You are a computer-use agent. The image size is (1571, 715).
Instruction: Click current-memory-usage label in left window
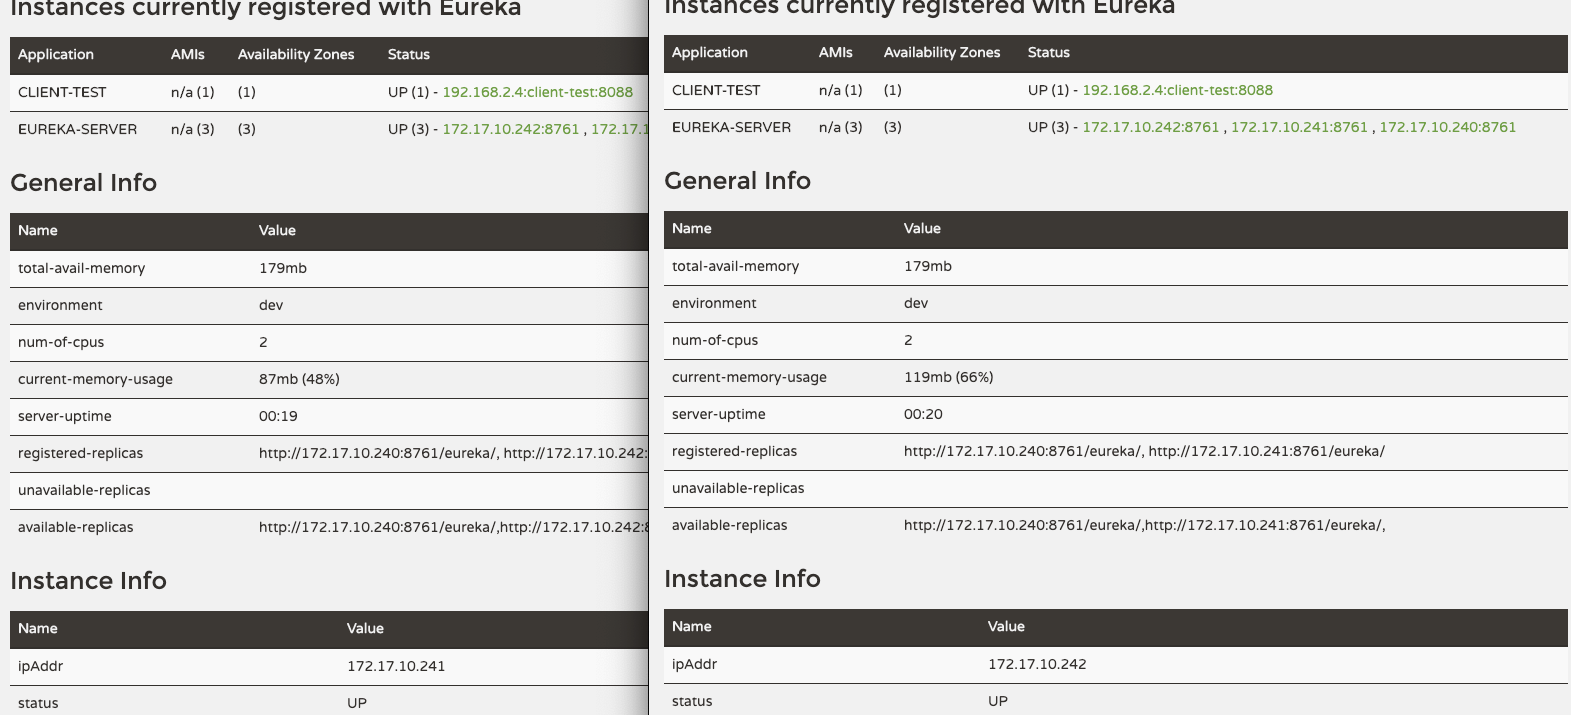95,379
